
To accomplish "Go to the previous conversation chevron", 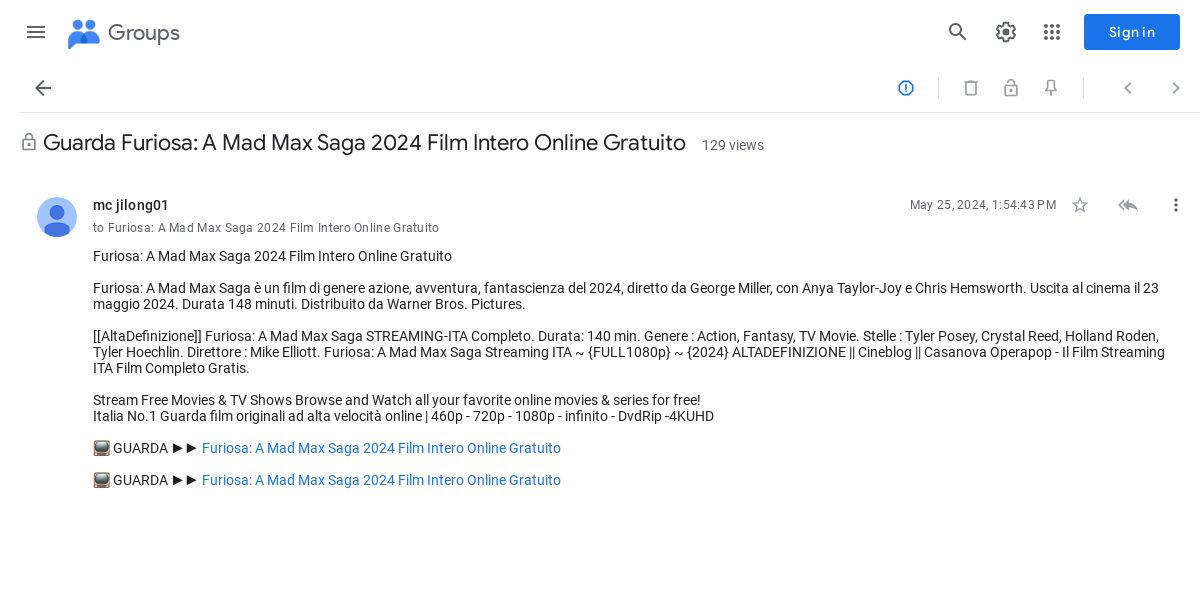I will pos(1128,88).
